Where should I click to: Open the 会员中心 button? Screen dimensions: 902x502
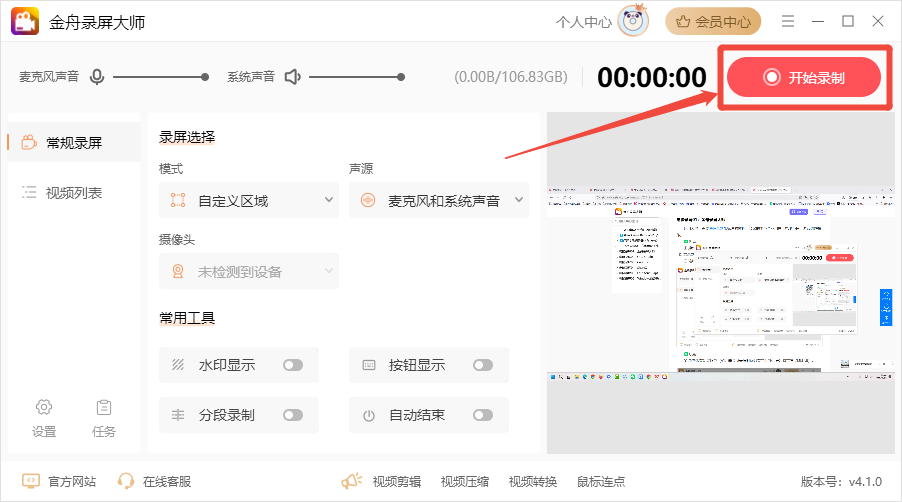coord(713,21)
